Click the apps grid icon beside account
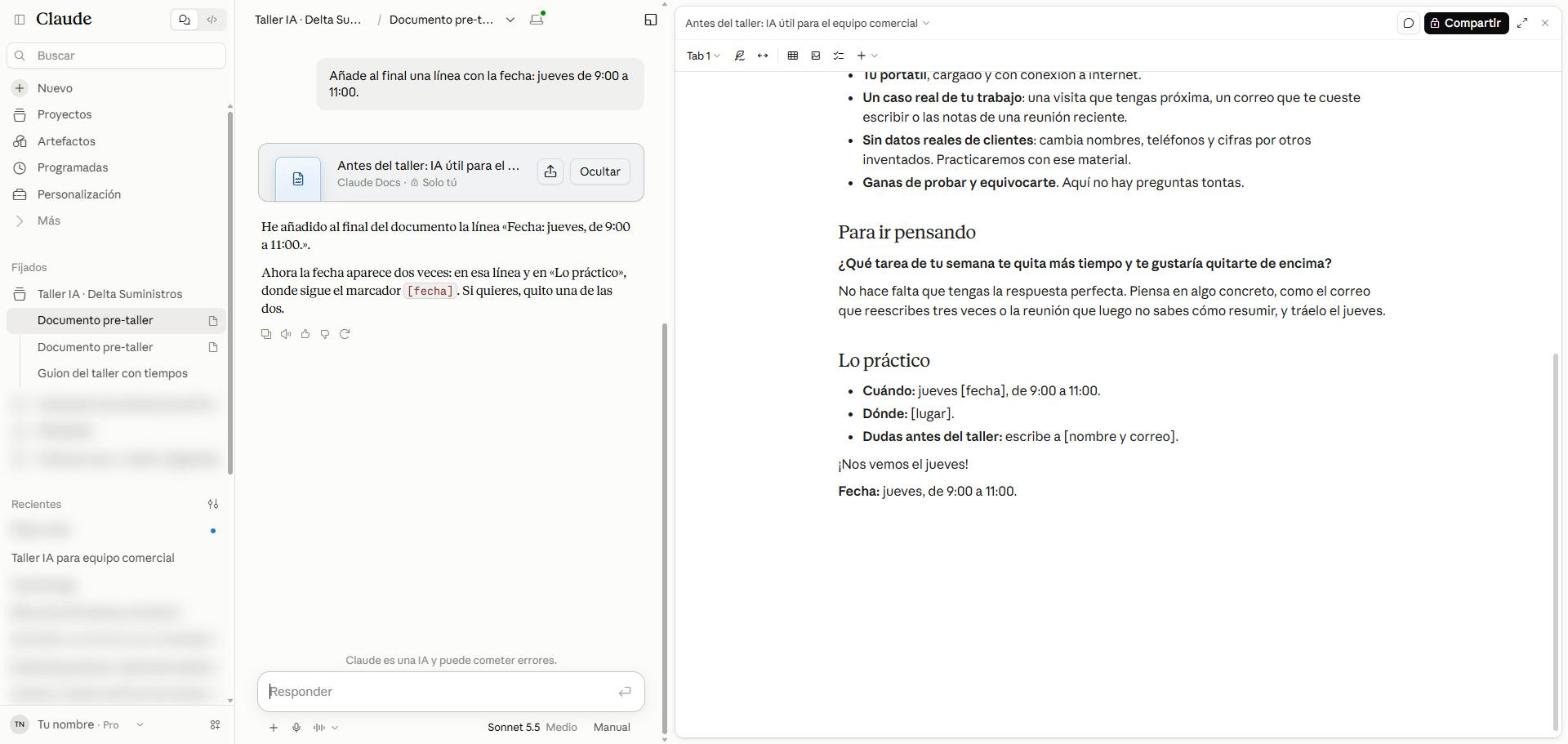 (x=214, y=725)
